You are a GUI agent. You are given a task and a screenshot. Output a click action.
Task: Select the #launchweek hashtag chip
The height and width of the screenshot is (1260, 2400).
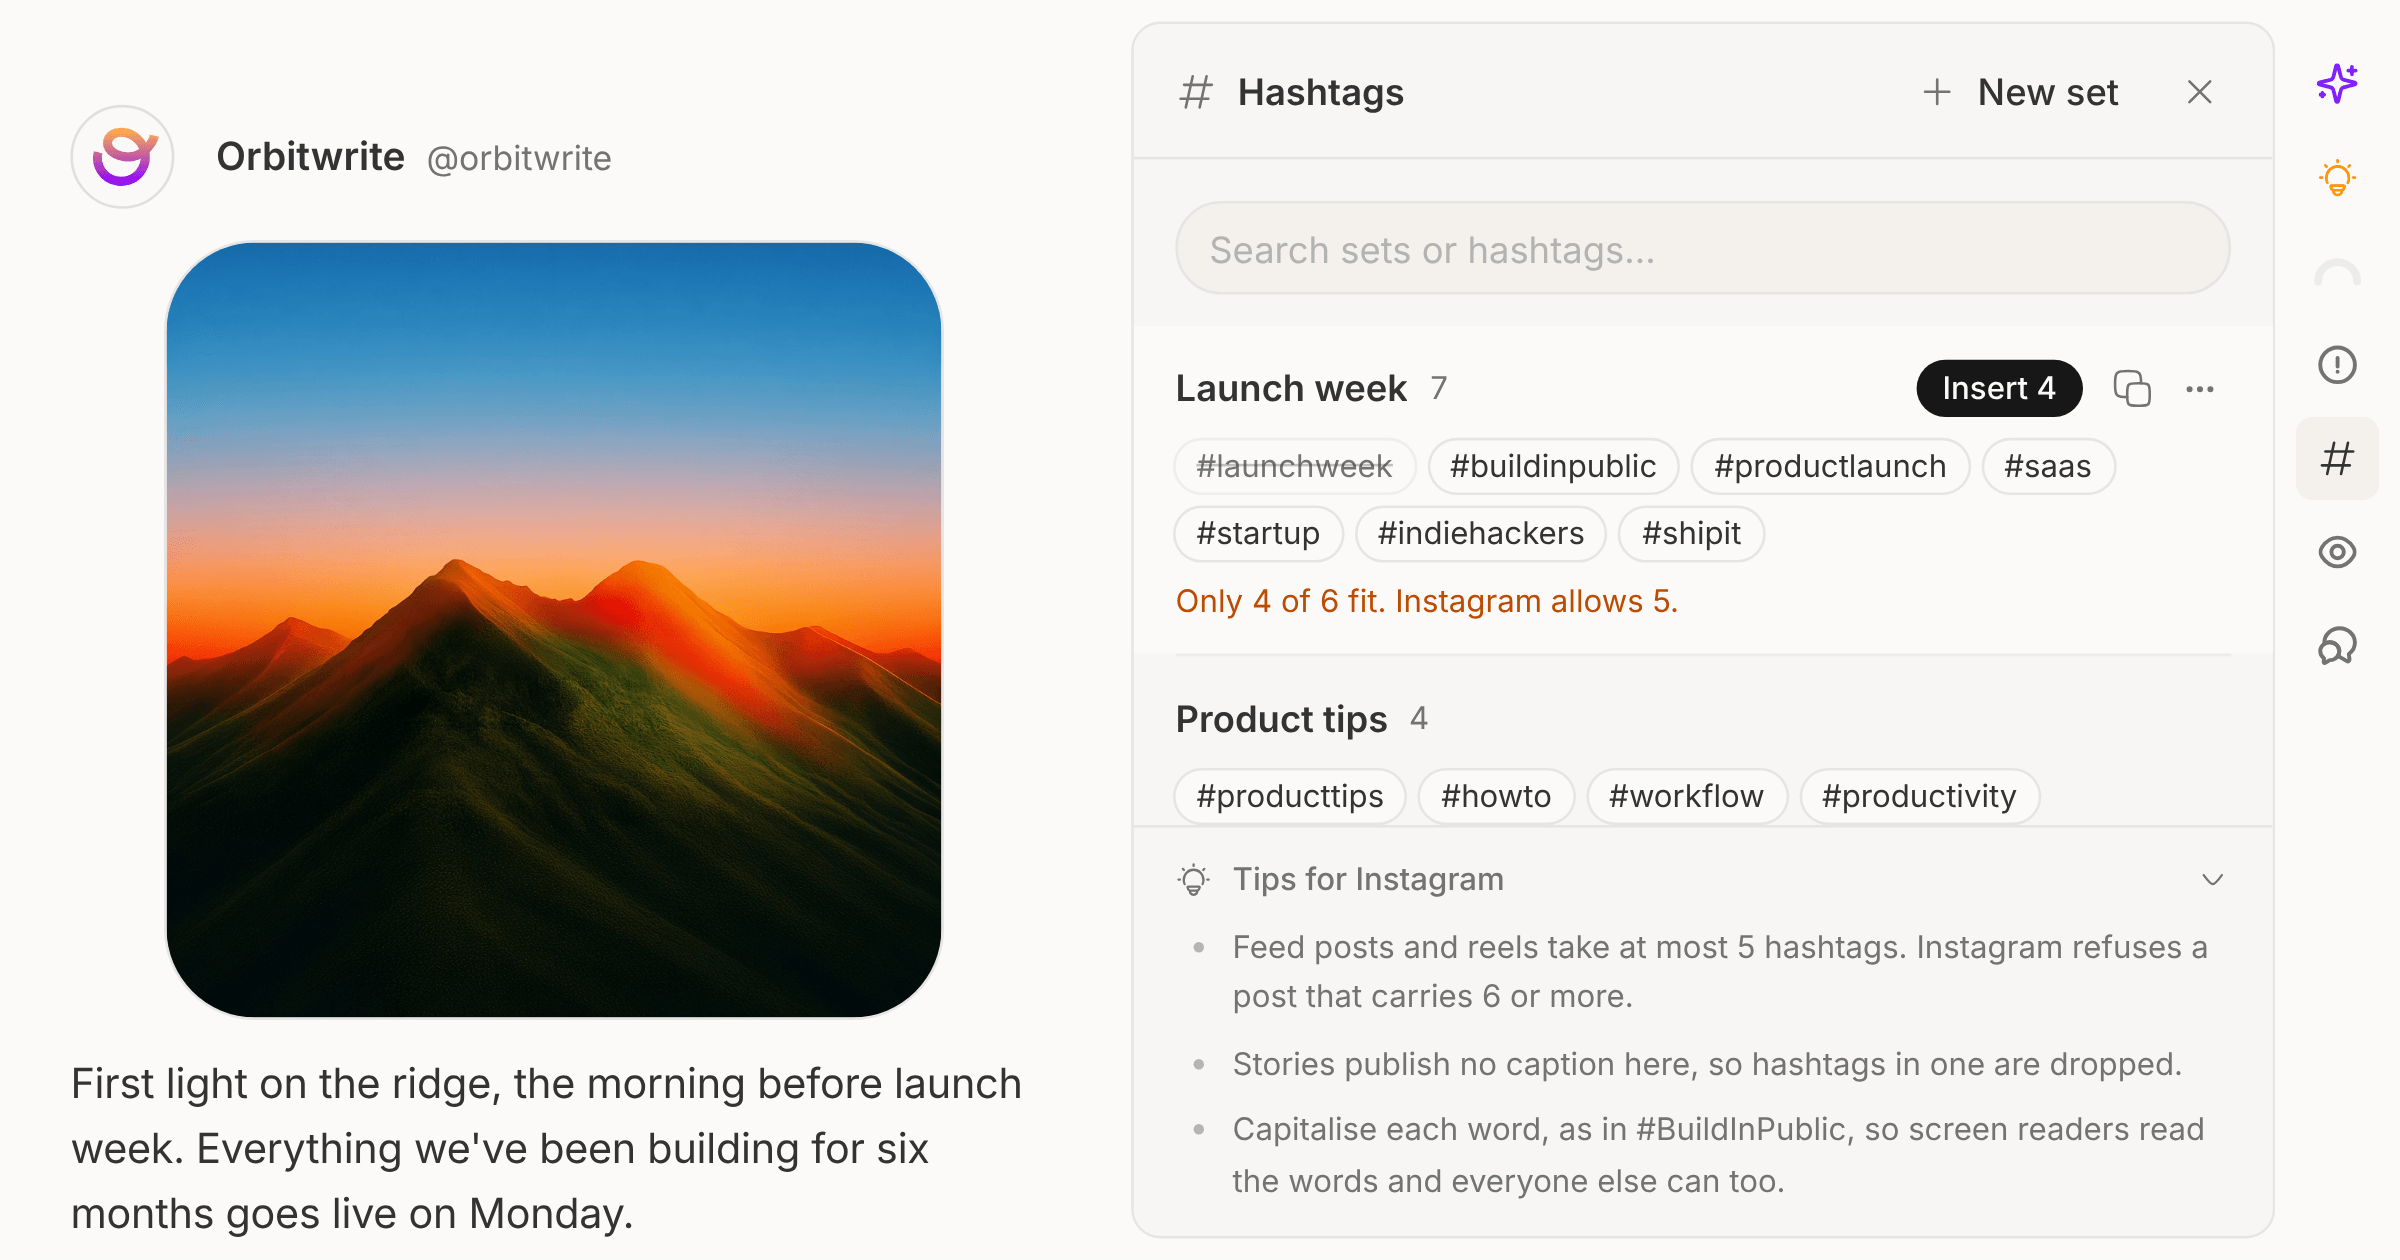1295,466
